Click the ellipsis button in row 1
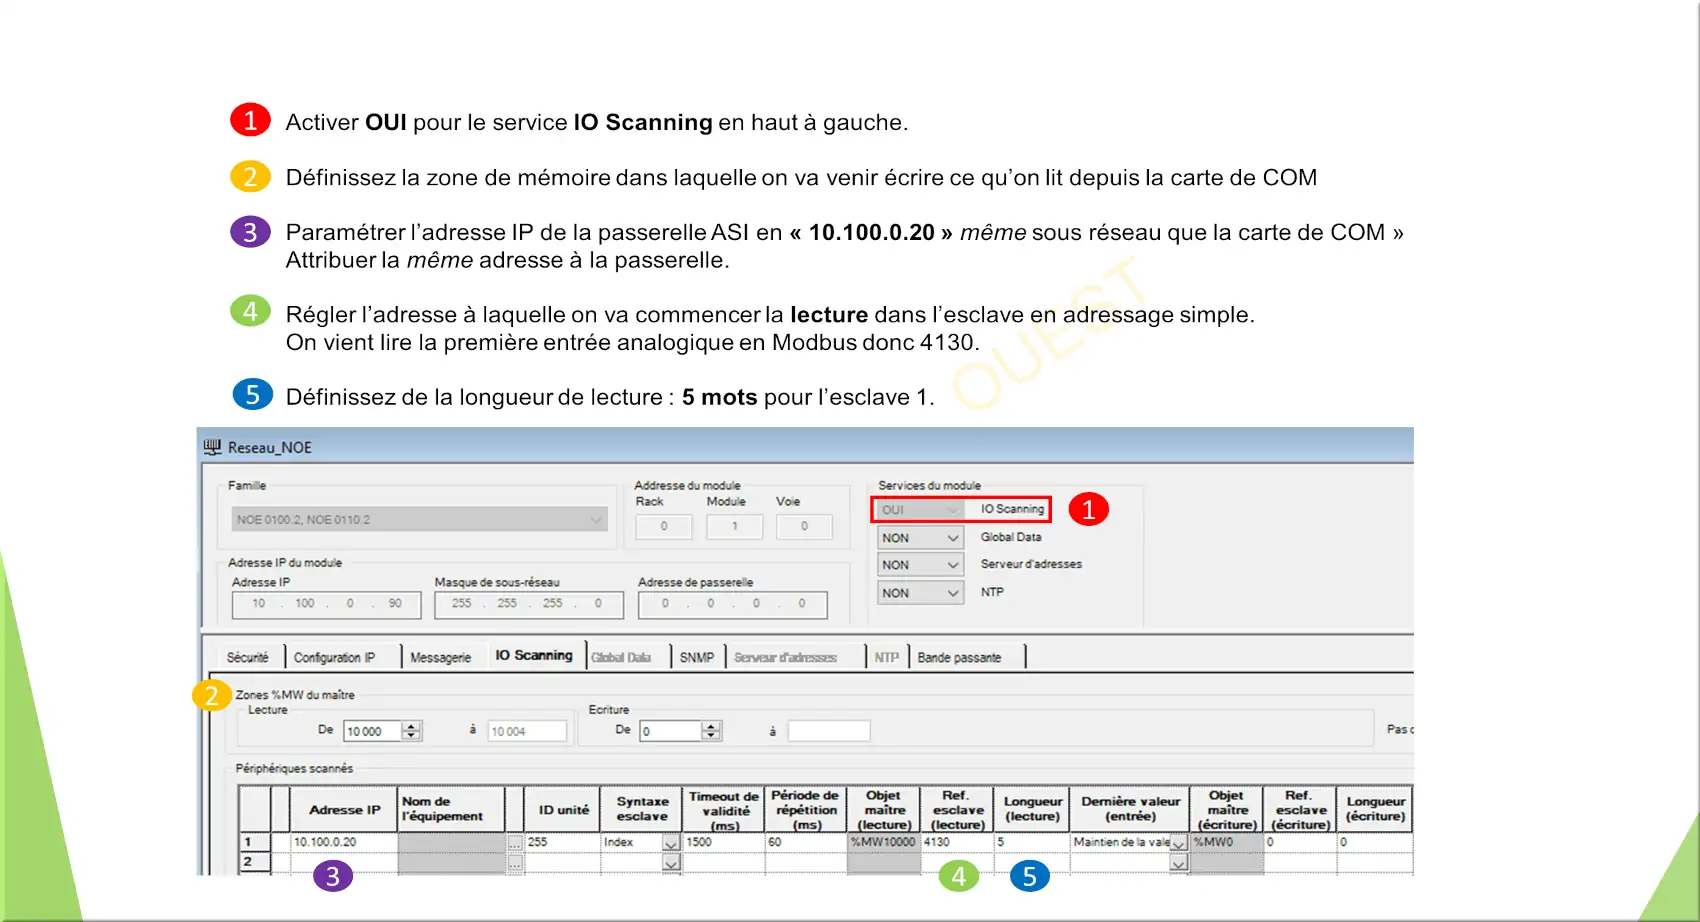 pos(515,843)
